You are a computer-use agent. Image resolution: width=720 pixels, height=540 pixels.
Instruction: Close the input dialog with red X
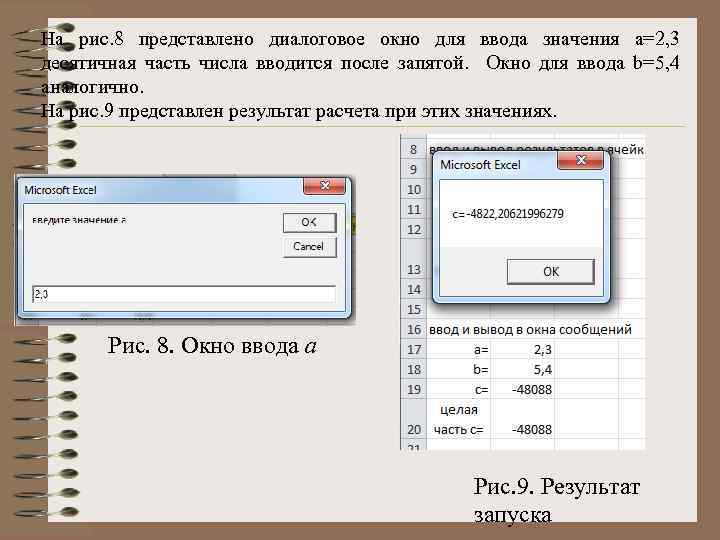[x=324, y=186]
